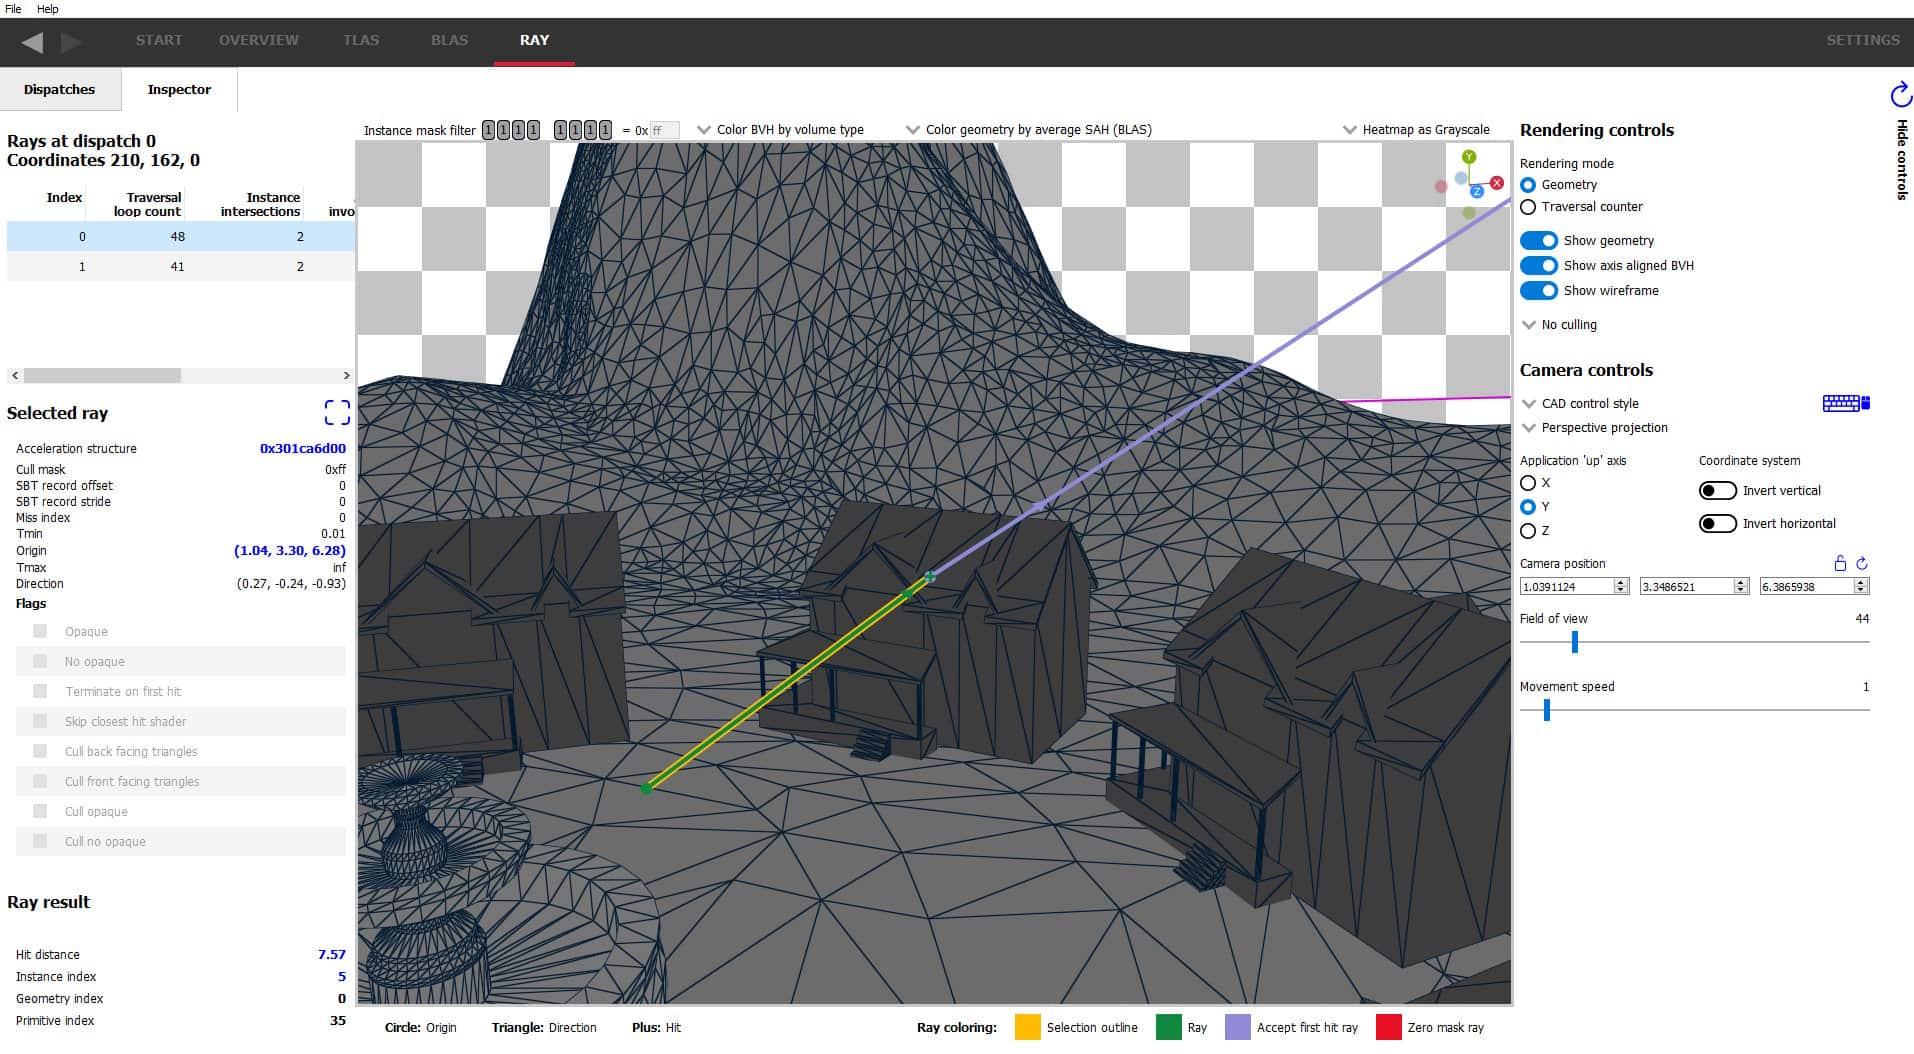Enable Invert vertical in Coordinate system
Screen dimensions: 1914x1054
tap(1717, 490)
